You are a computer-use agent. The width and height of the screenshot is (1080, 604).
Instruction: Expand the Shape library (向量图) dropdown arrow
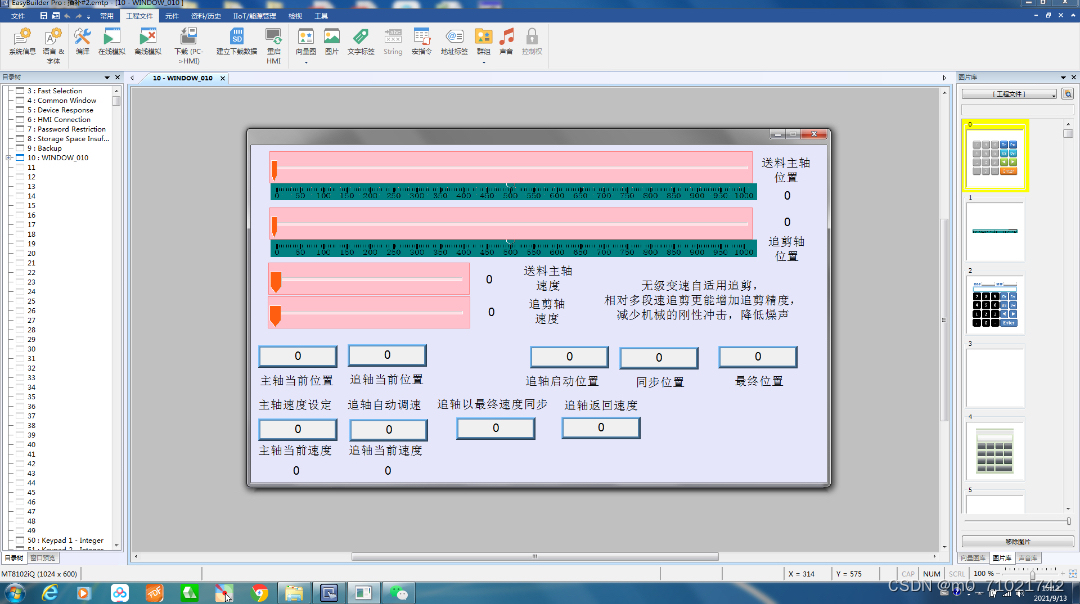pos(306,62)
